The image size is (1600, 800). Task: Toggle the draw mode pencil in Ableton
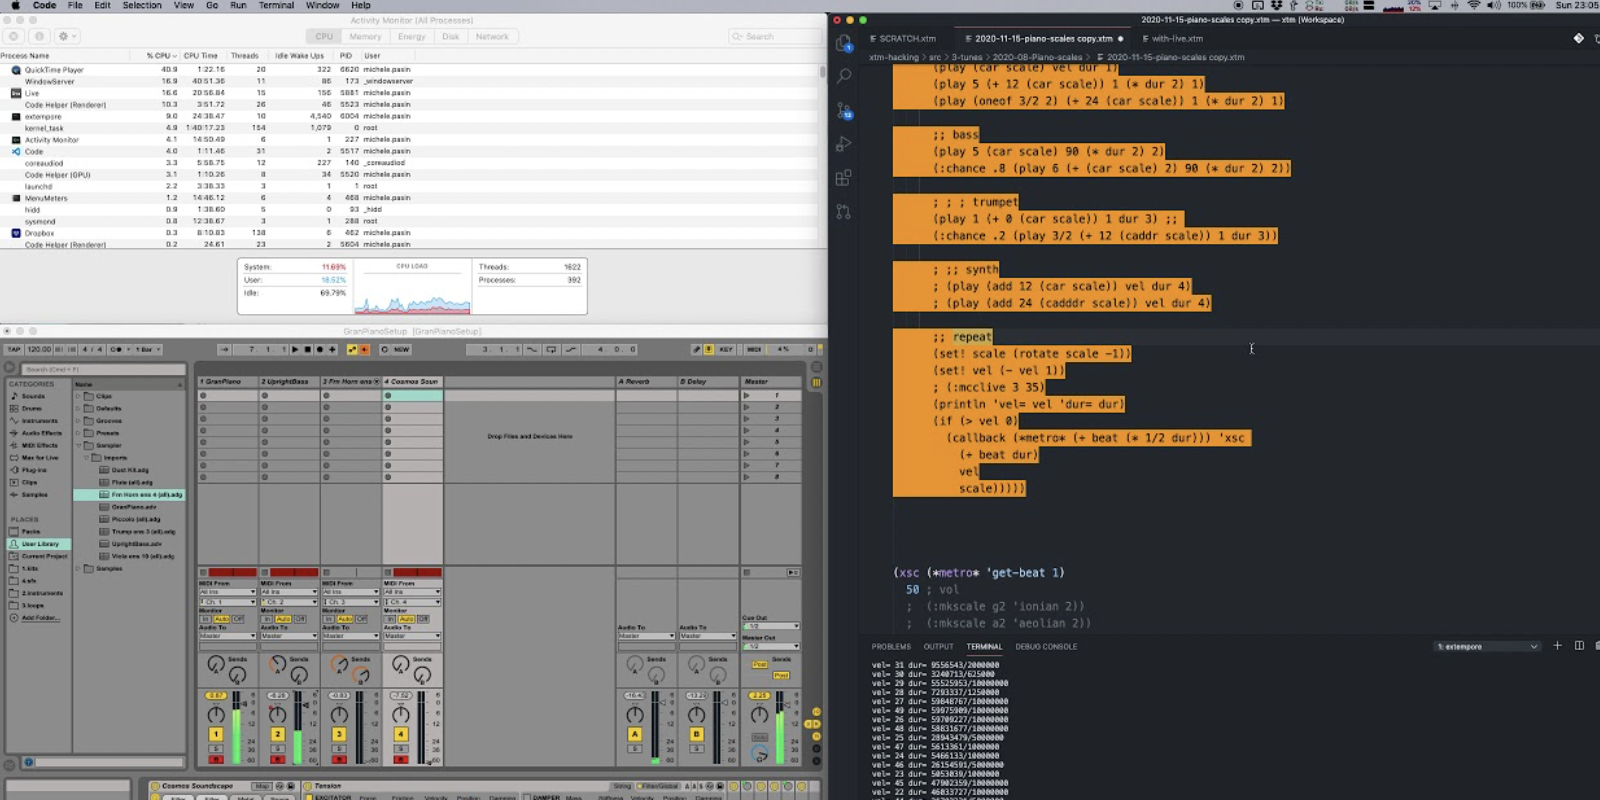coord(697,349)
